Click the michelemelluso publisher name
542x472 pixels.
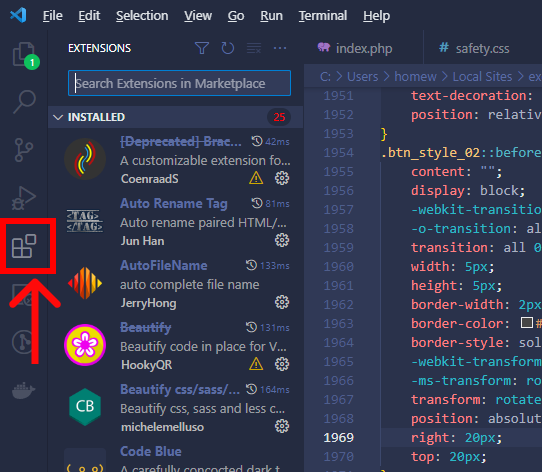click(162, 427)
